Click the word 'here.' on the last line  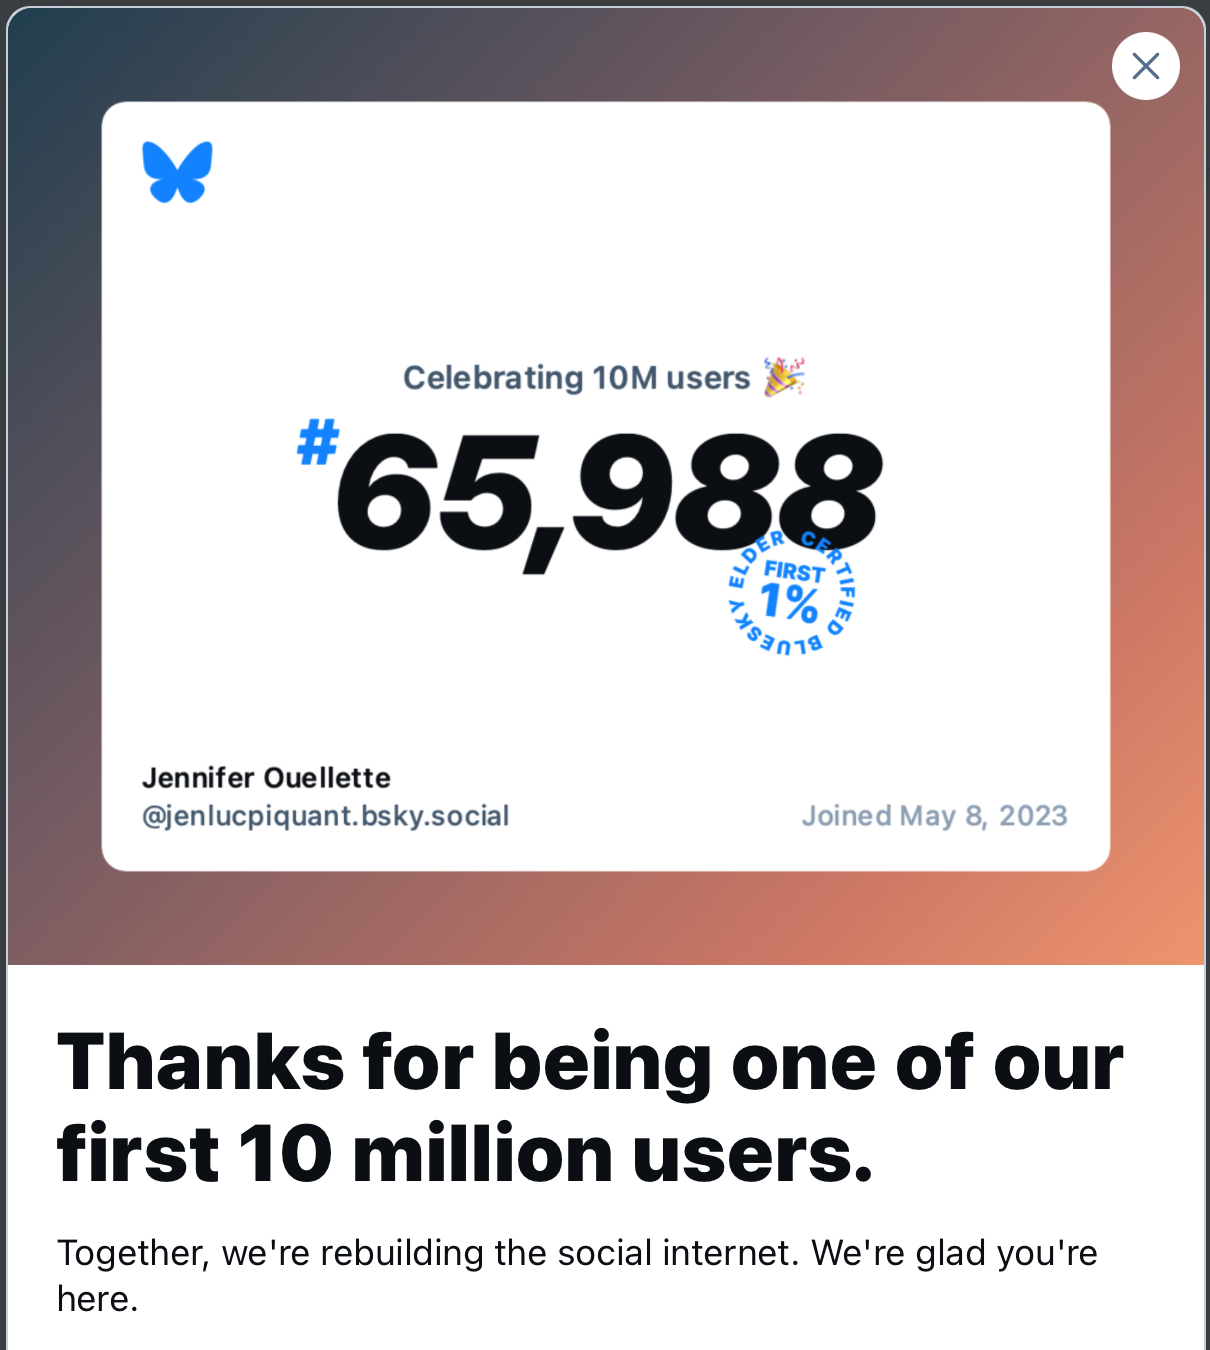tap(97, 1299)
